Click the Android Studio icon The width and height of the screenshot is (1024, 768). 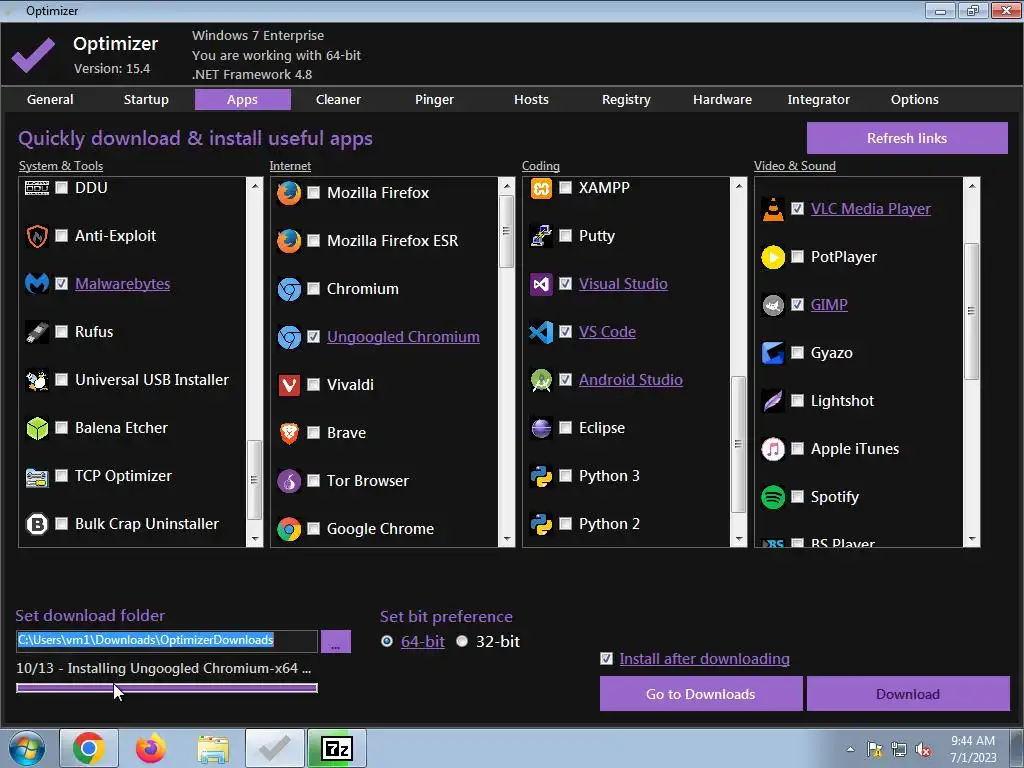point(541,380)
